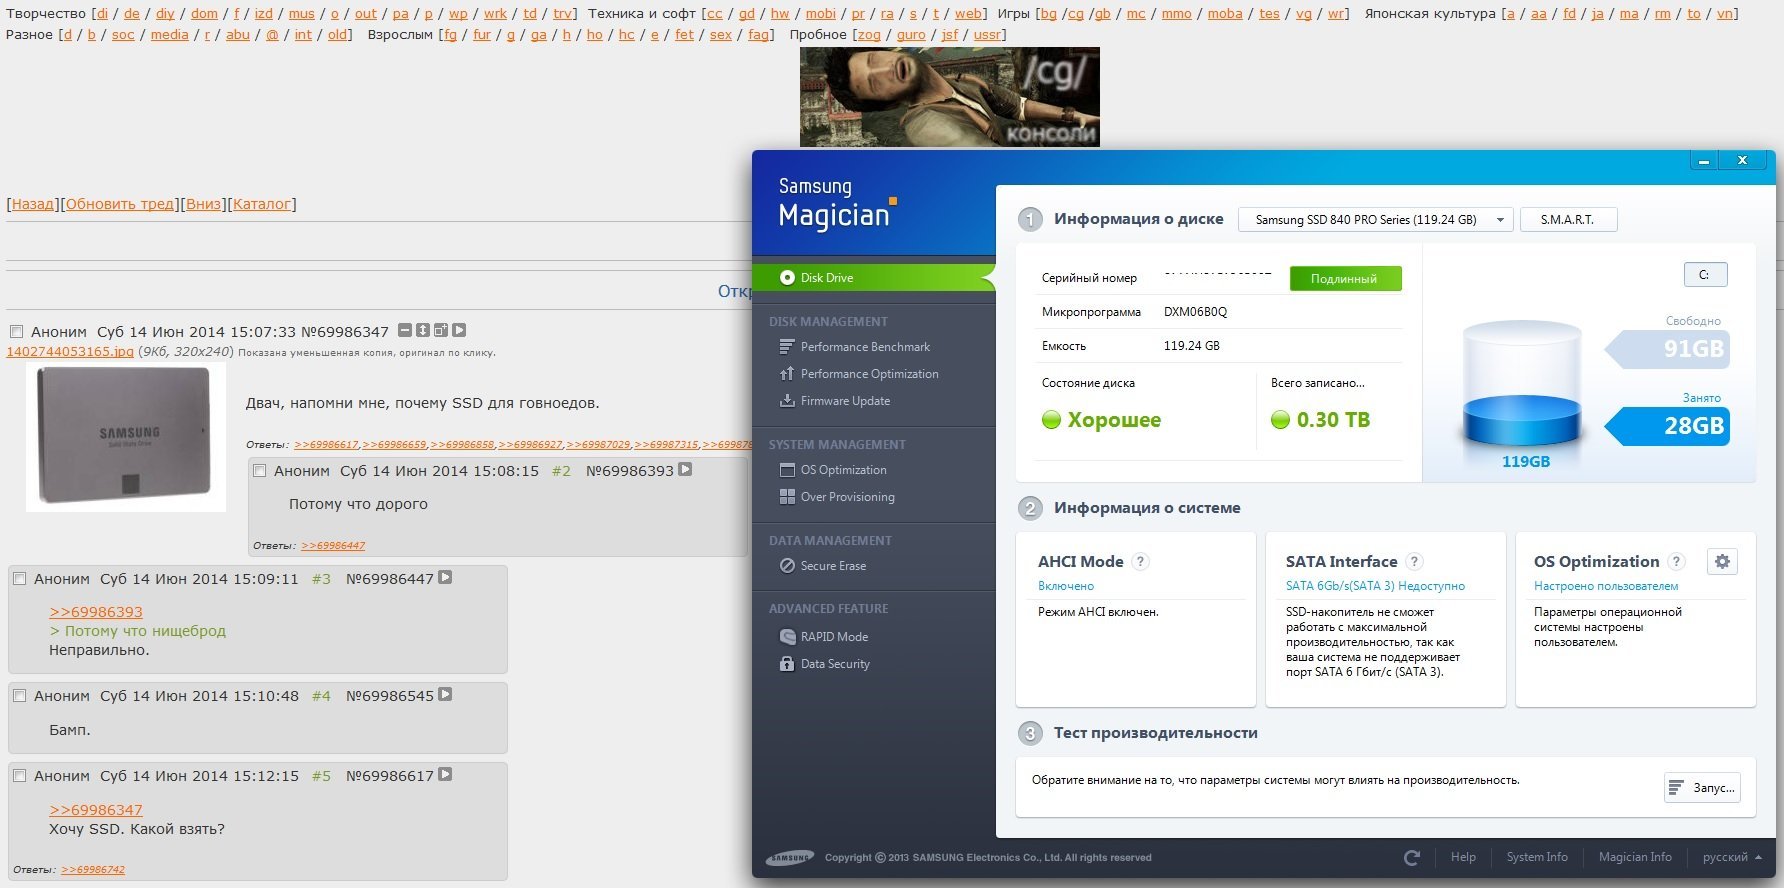Click the hide-thread minus icon on post №69986347
The image size is (1784, 888).
(405, 330)
